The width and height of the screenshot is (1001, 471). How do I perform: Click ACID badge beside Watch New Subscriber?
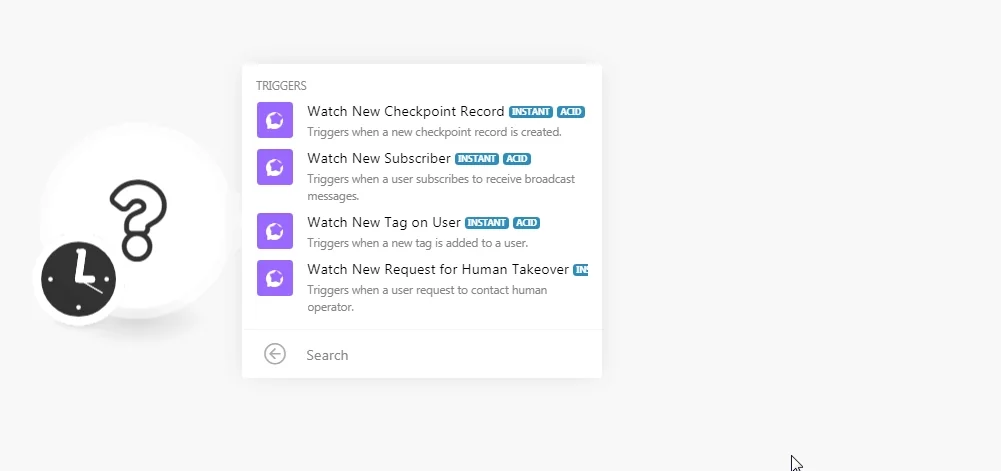tap(517, 159)
